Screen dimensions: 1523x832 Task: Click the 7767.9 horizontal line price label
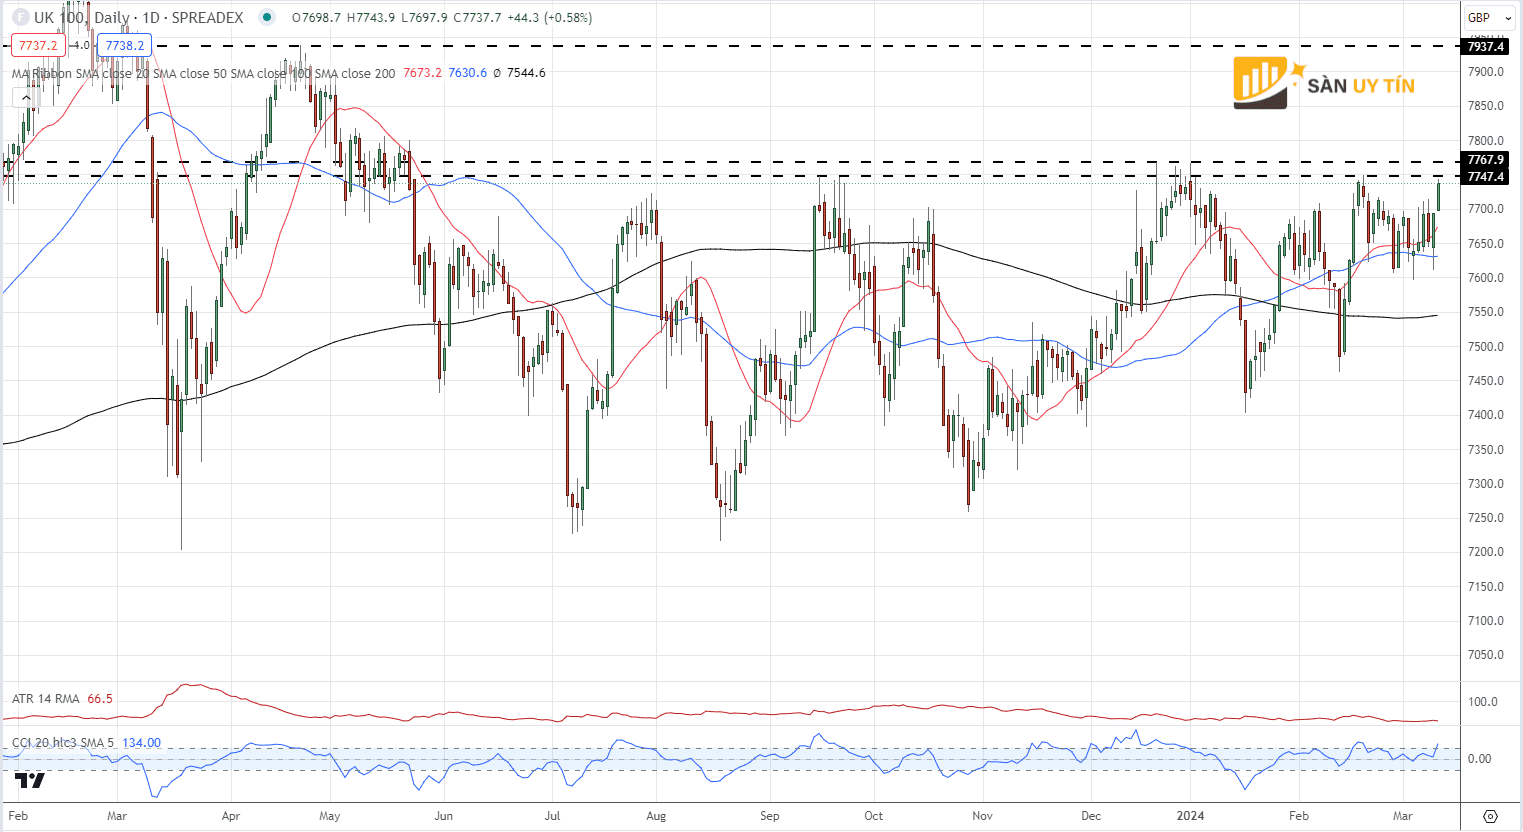pos(1486,160)
